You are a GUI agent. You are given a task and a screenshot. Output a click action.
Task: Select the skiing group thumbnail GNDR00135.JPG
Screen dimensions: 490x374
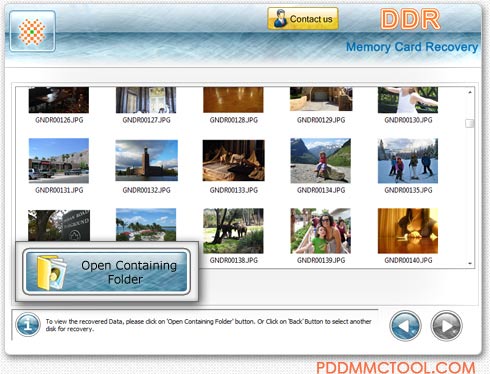pos(408,161)
